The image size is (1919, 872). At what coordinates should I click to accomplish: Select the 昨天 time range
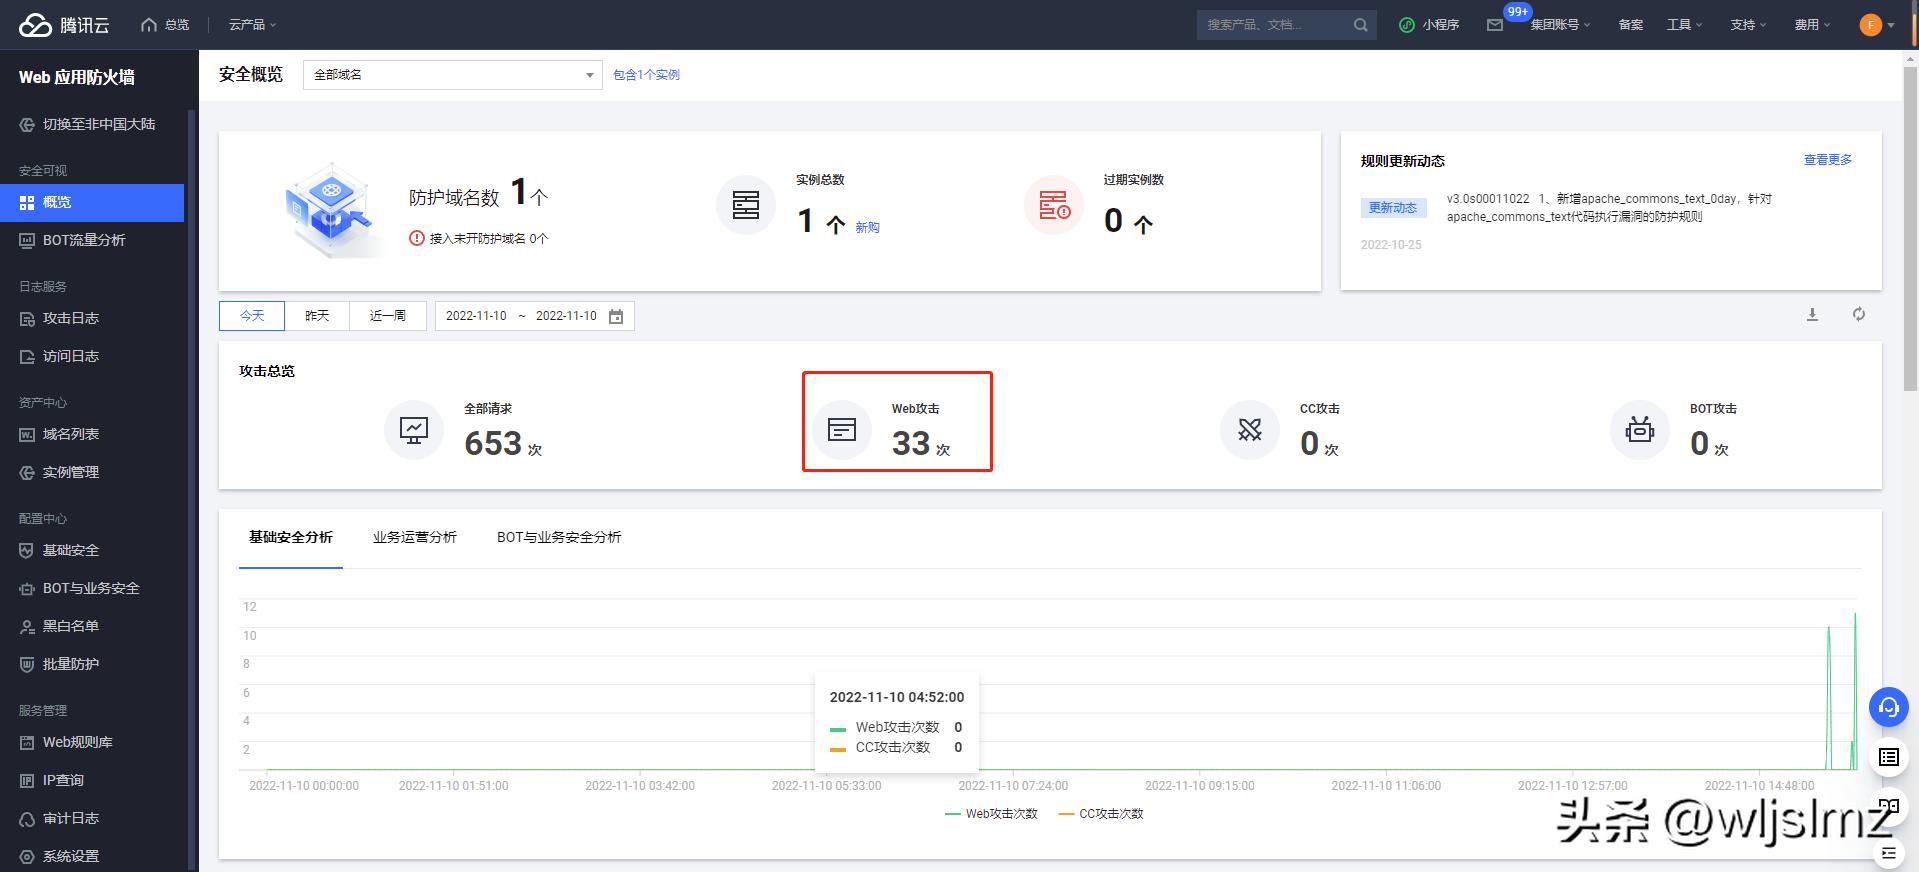point(317,316)
